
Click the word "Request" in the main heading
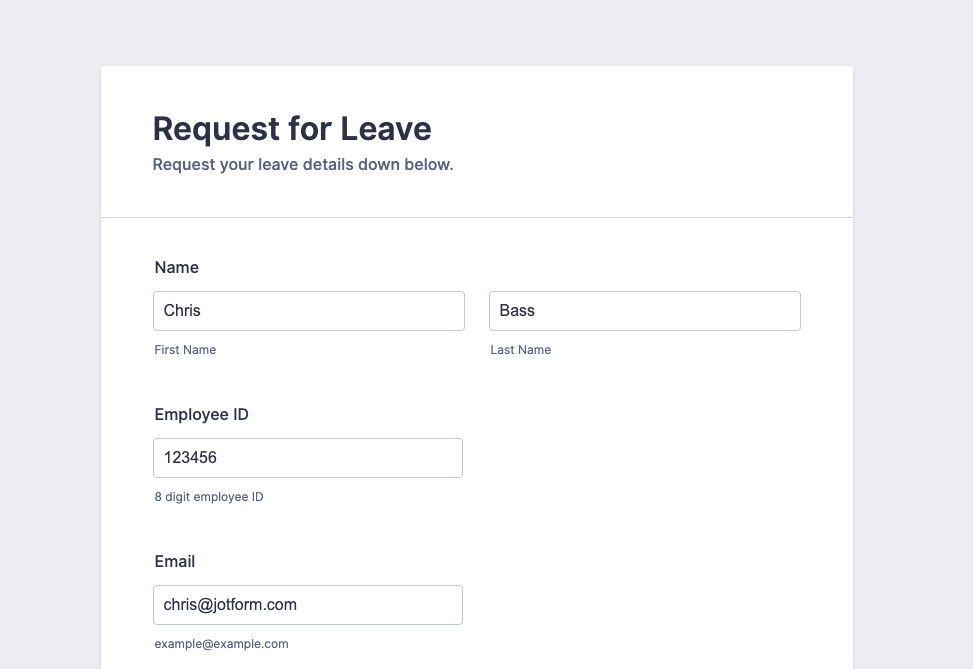215,129
